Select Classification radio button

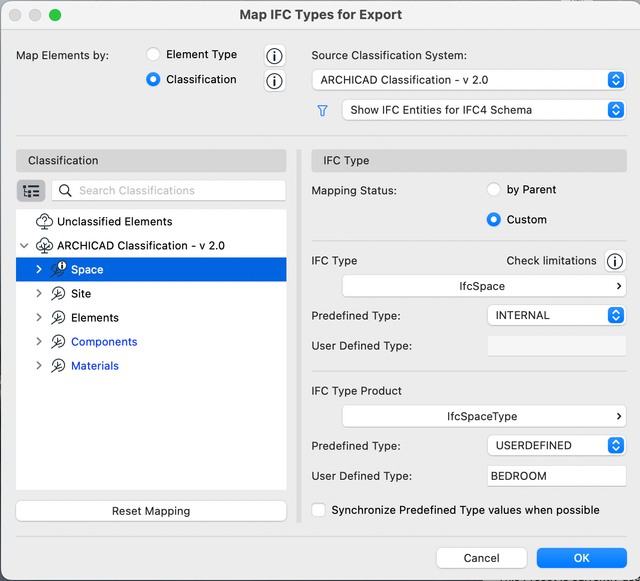click(153, 79)
